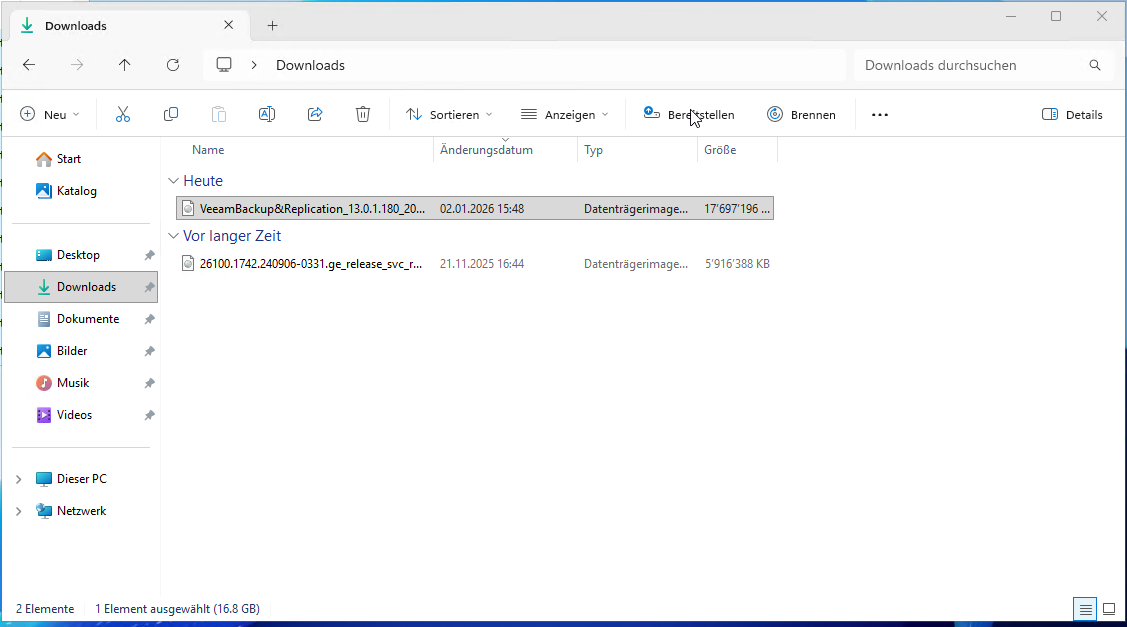Go up one folder level

125,65
